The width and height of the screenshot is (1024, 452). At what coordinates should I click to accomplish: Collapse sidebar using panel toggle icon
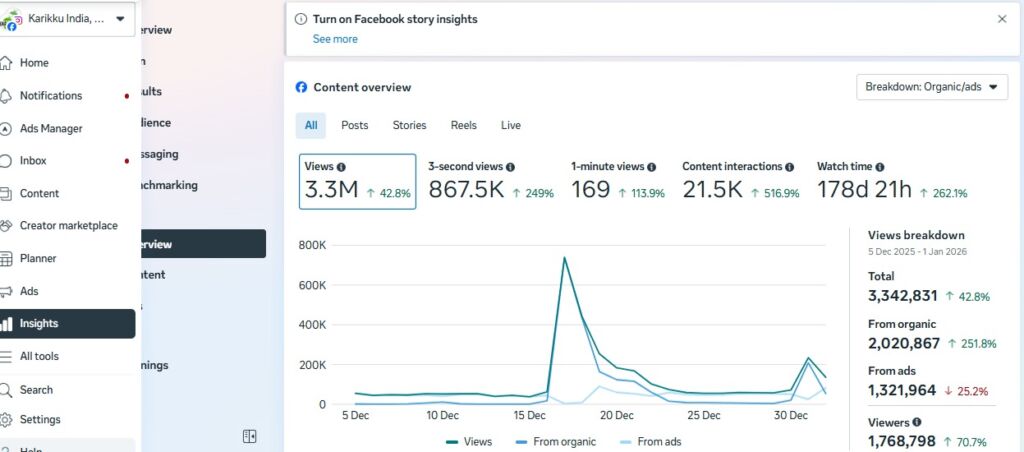pyautogui.click(x=250, y=436)
